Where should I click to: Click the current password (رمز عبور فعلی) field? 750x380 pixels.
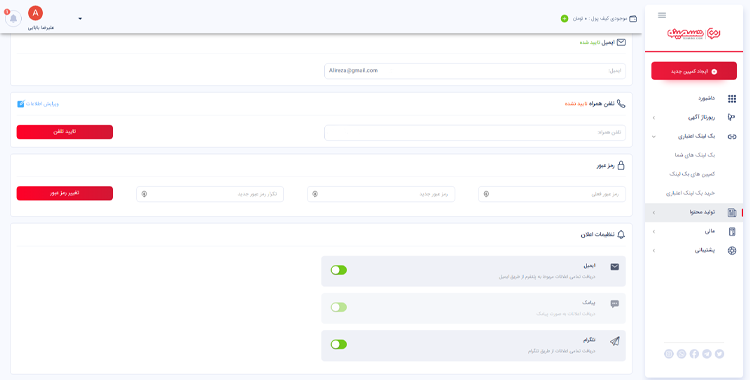[552, 194]
